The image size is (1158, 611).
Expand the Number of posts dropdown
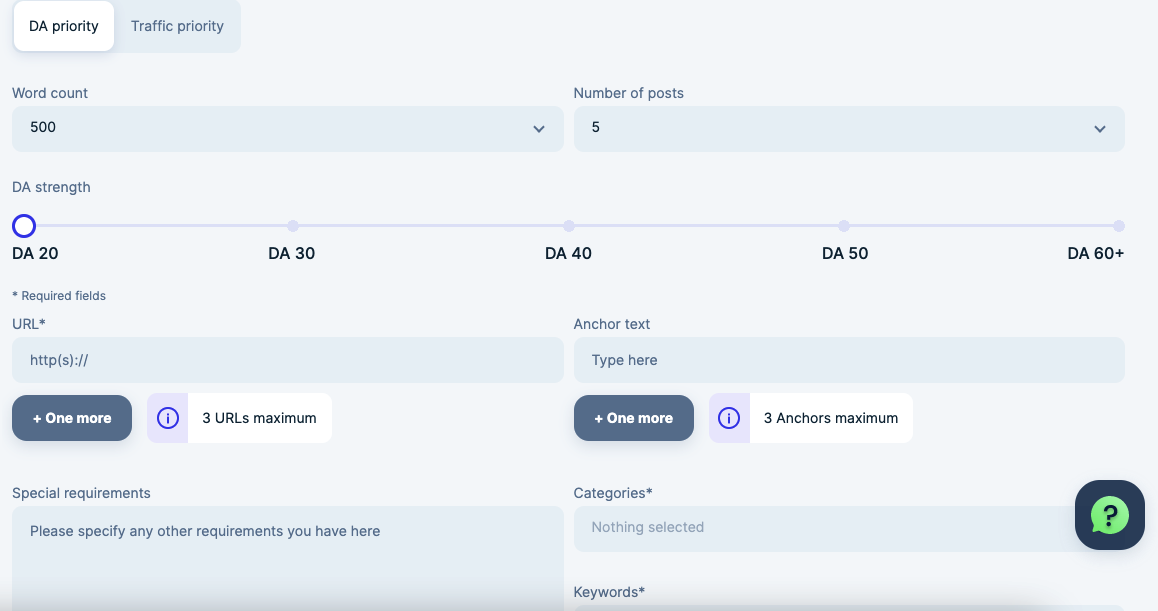pyautogui.click(x=848, y=128)
